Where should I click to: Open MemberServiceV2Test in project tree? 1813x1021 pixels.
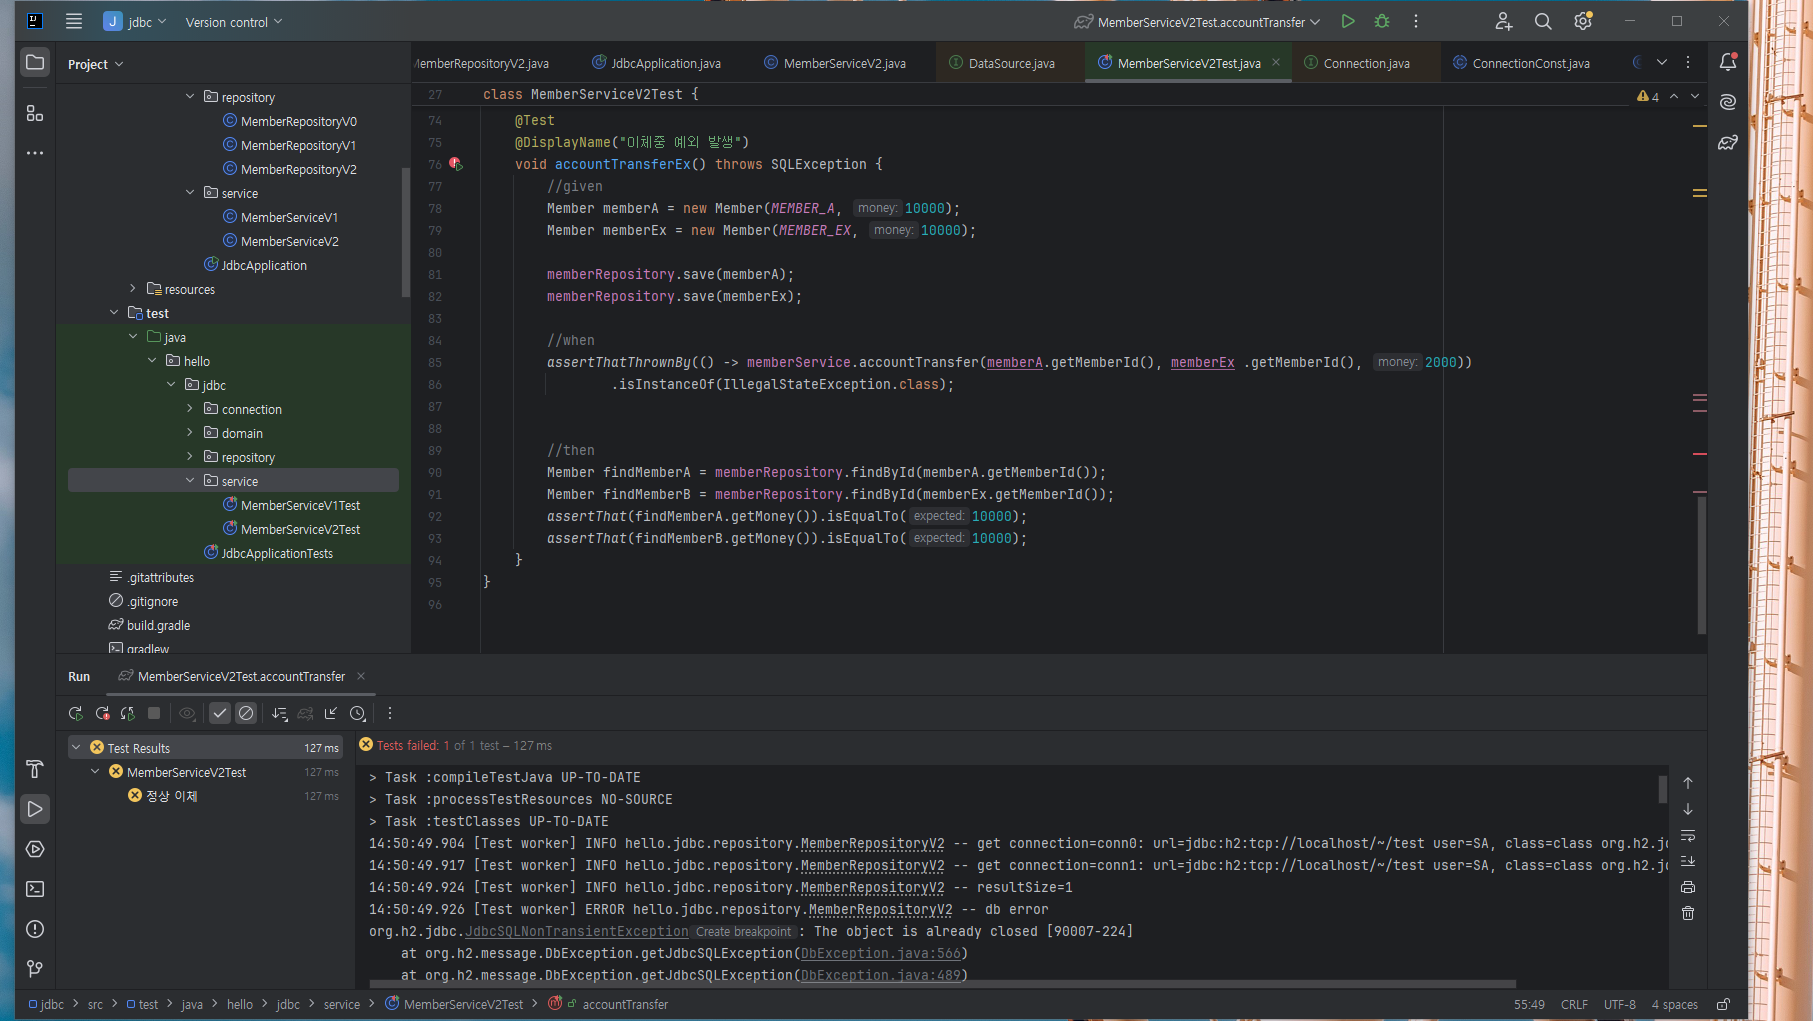[x=300, y=529]
